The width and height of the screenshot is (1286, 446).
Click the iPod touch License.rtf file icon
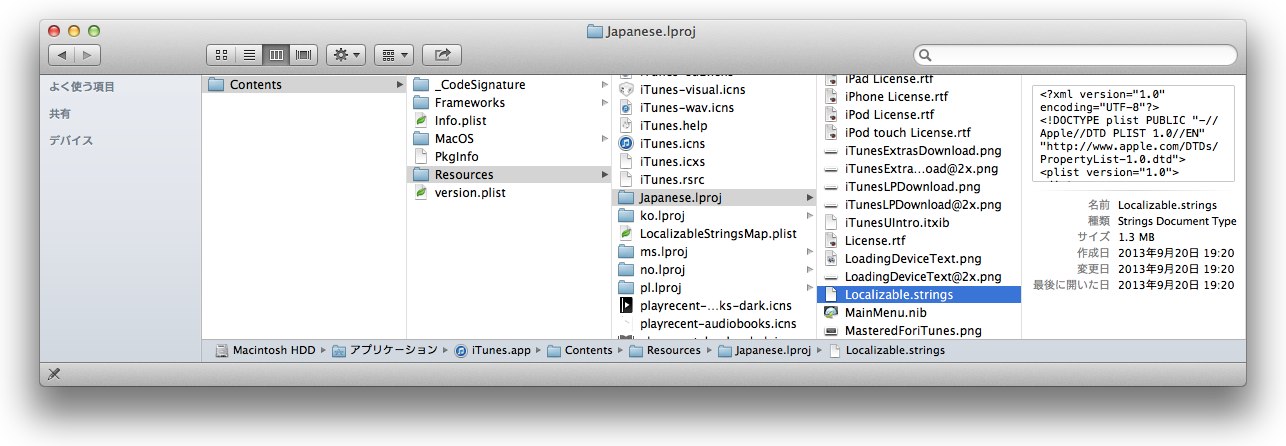[x=830, y=133]
